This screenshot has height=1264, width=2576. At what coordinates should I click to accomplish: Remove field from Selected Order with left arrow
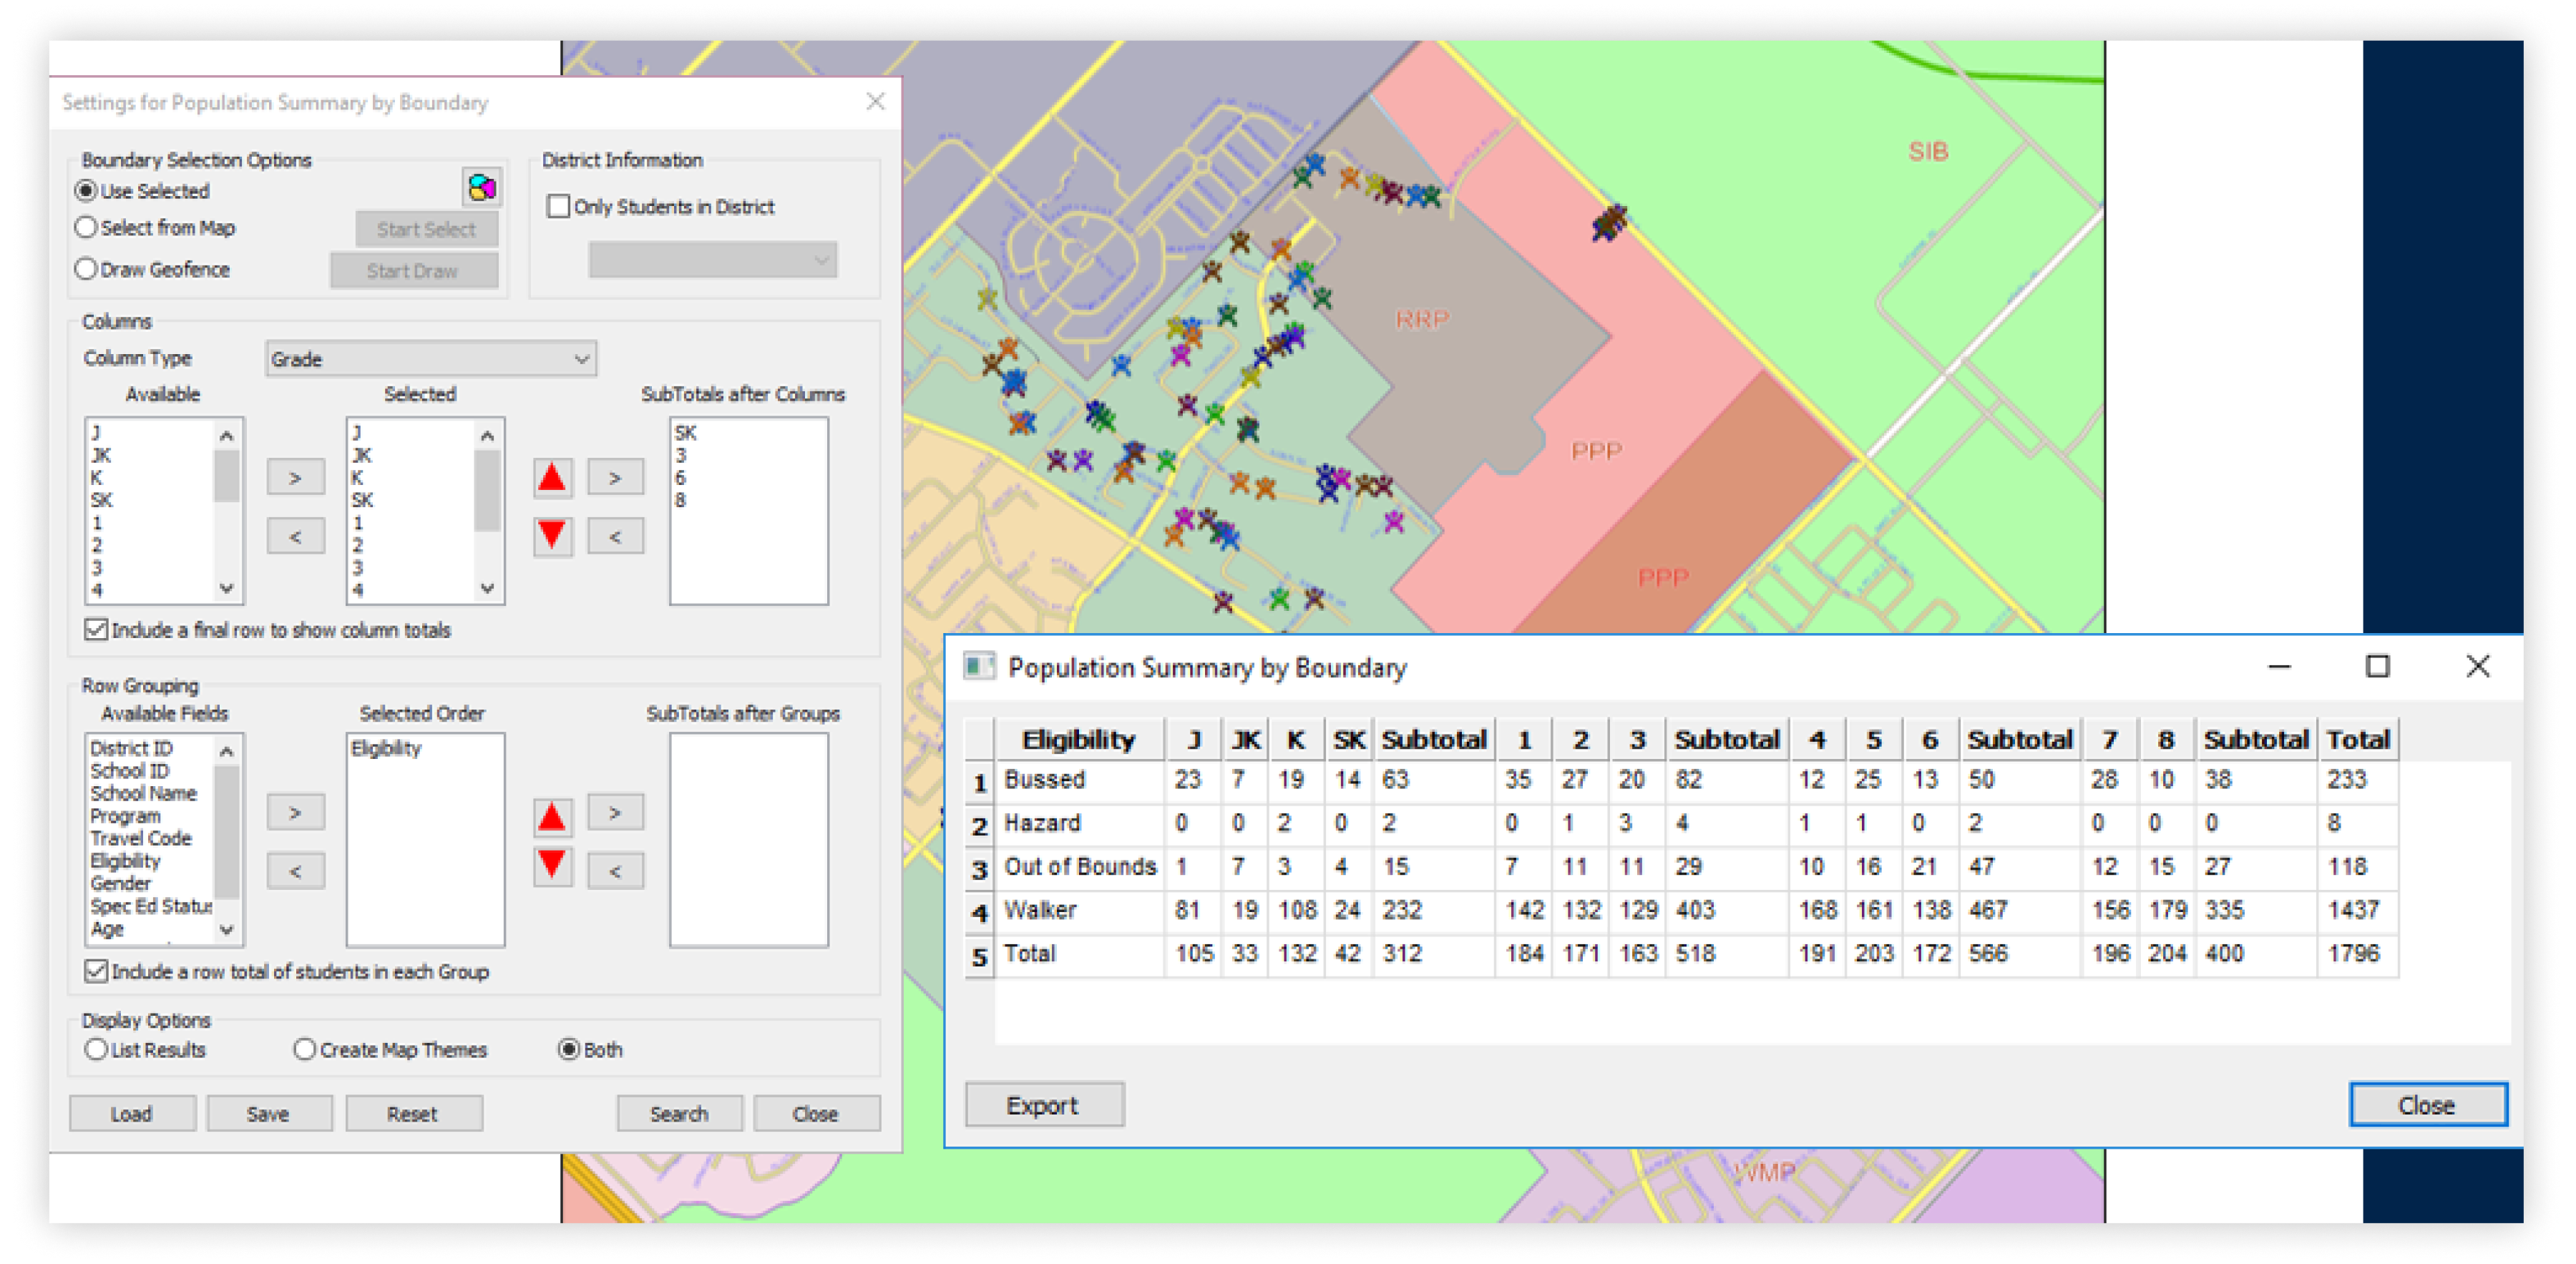[x=295, y=871]
